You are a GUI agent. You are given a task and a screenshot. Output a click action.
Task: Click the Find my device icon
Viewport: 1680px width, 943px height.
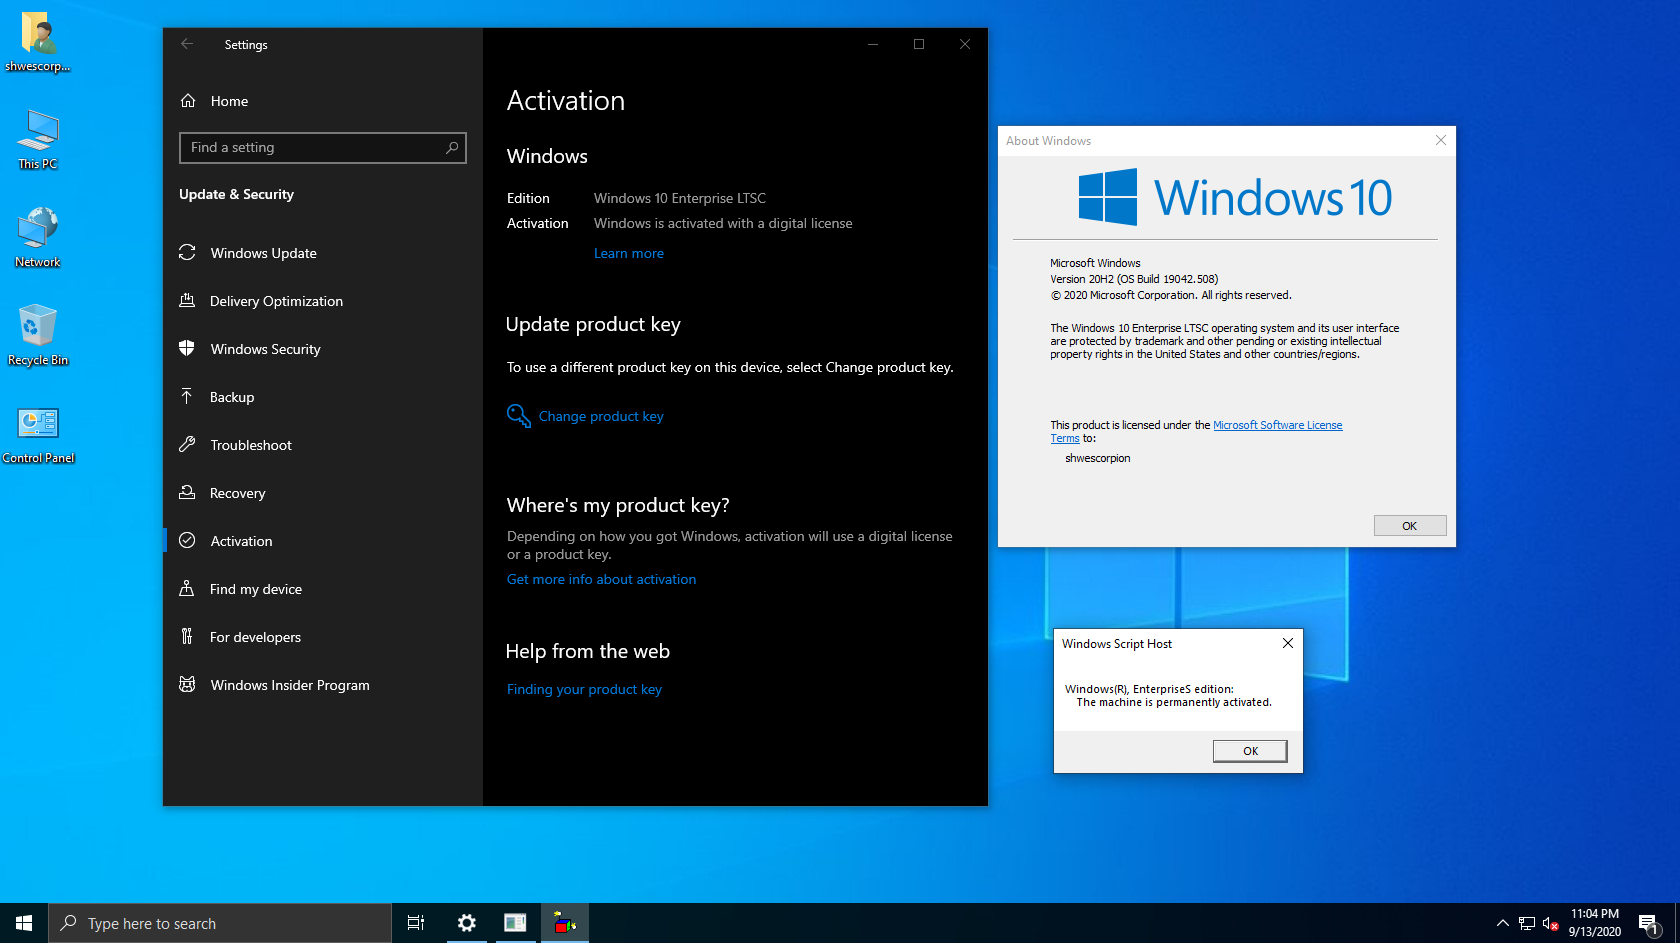[187, 588]
